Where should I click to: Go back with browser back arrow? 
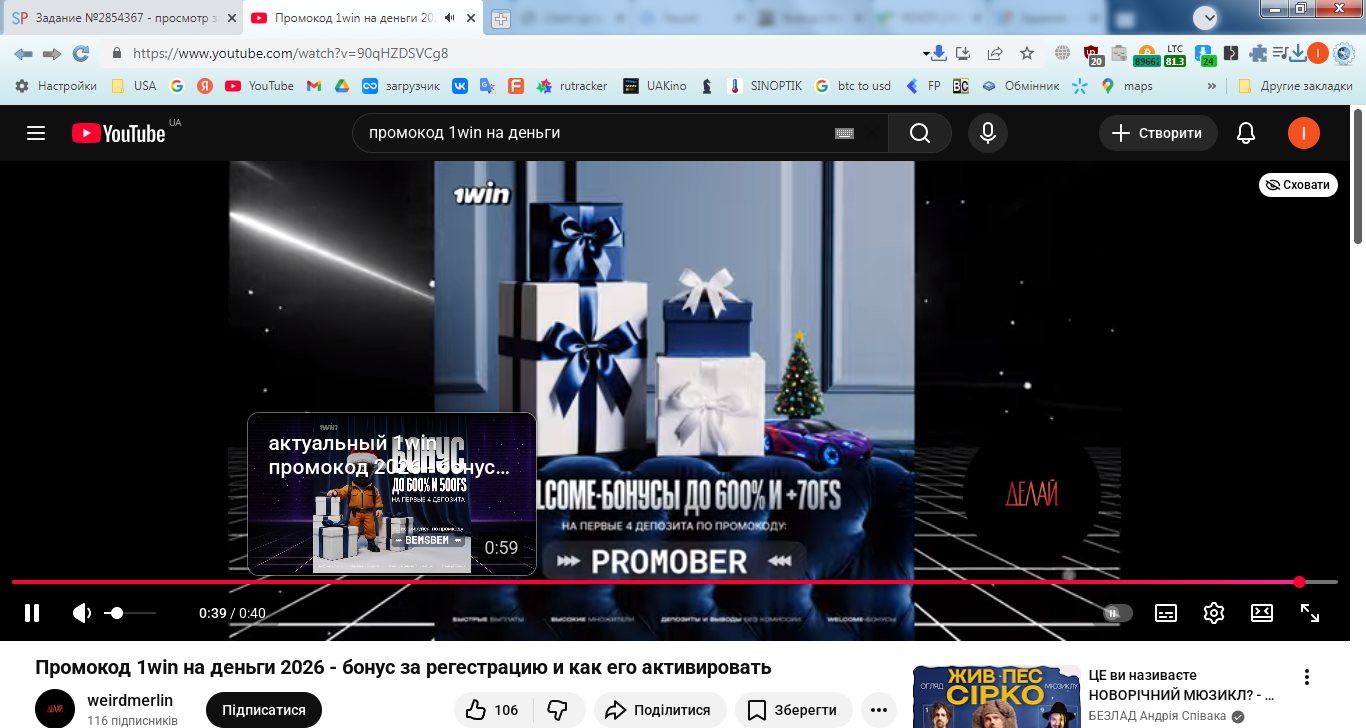point(23,53)
